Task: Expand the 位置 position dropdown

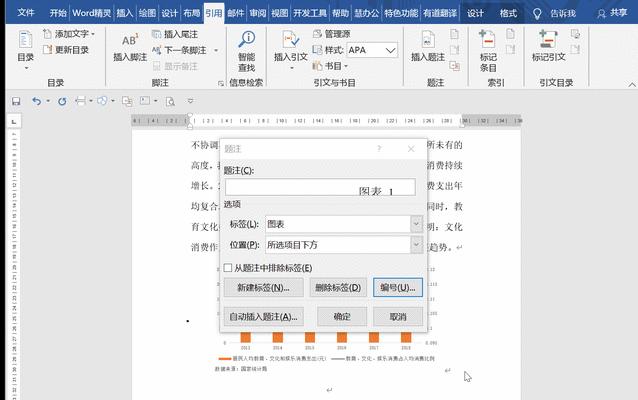Action: [416, 245]
